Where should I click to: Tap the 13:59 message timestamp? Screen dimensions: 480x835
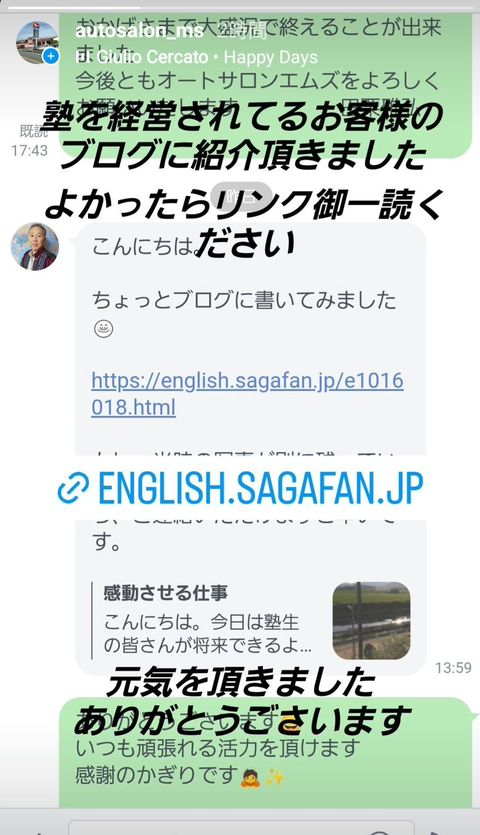point(453,668)
